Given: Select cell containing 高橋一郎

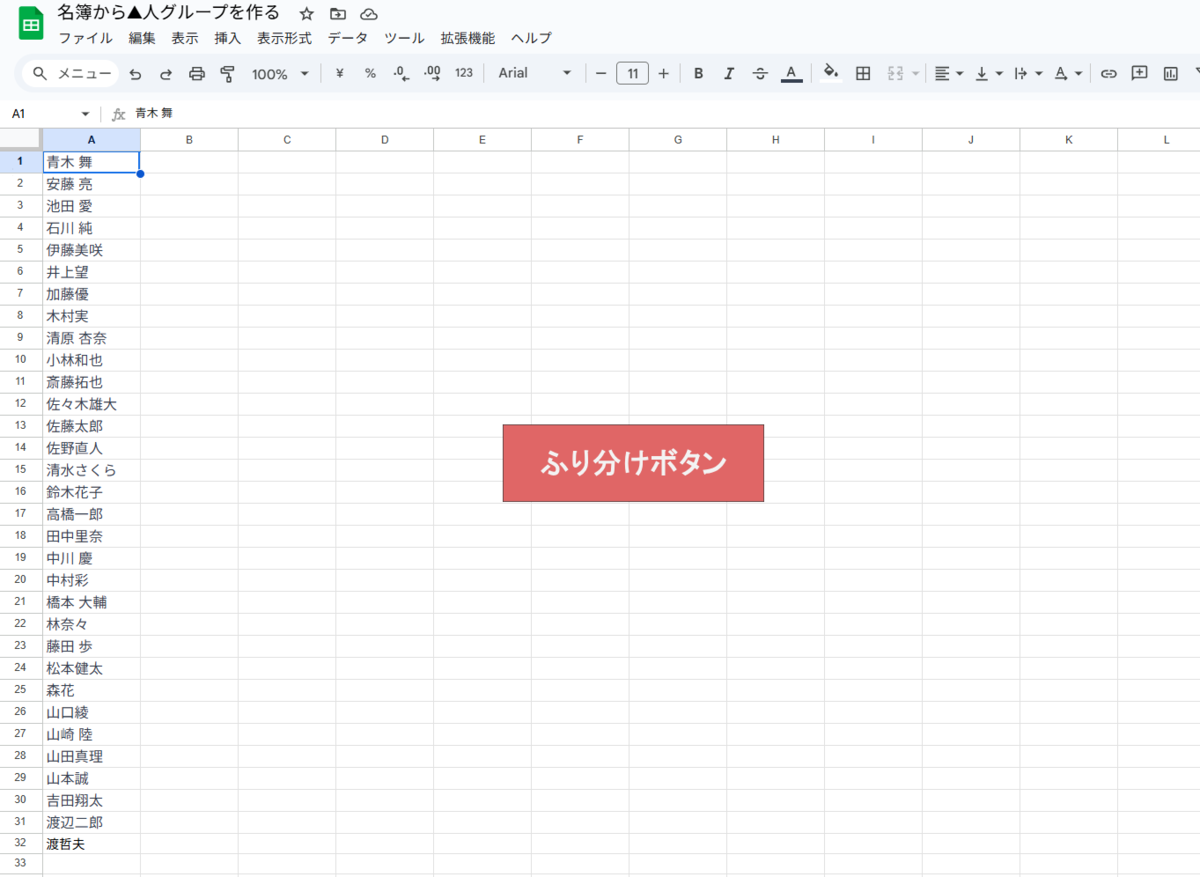Looking at the screenshot, I should pyautogui.click(x=91, y=514).
